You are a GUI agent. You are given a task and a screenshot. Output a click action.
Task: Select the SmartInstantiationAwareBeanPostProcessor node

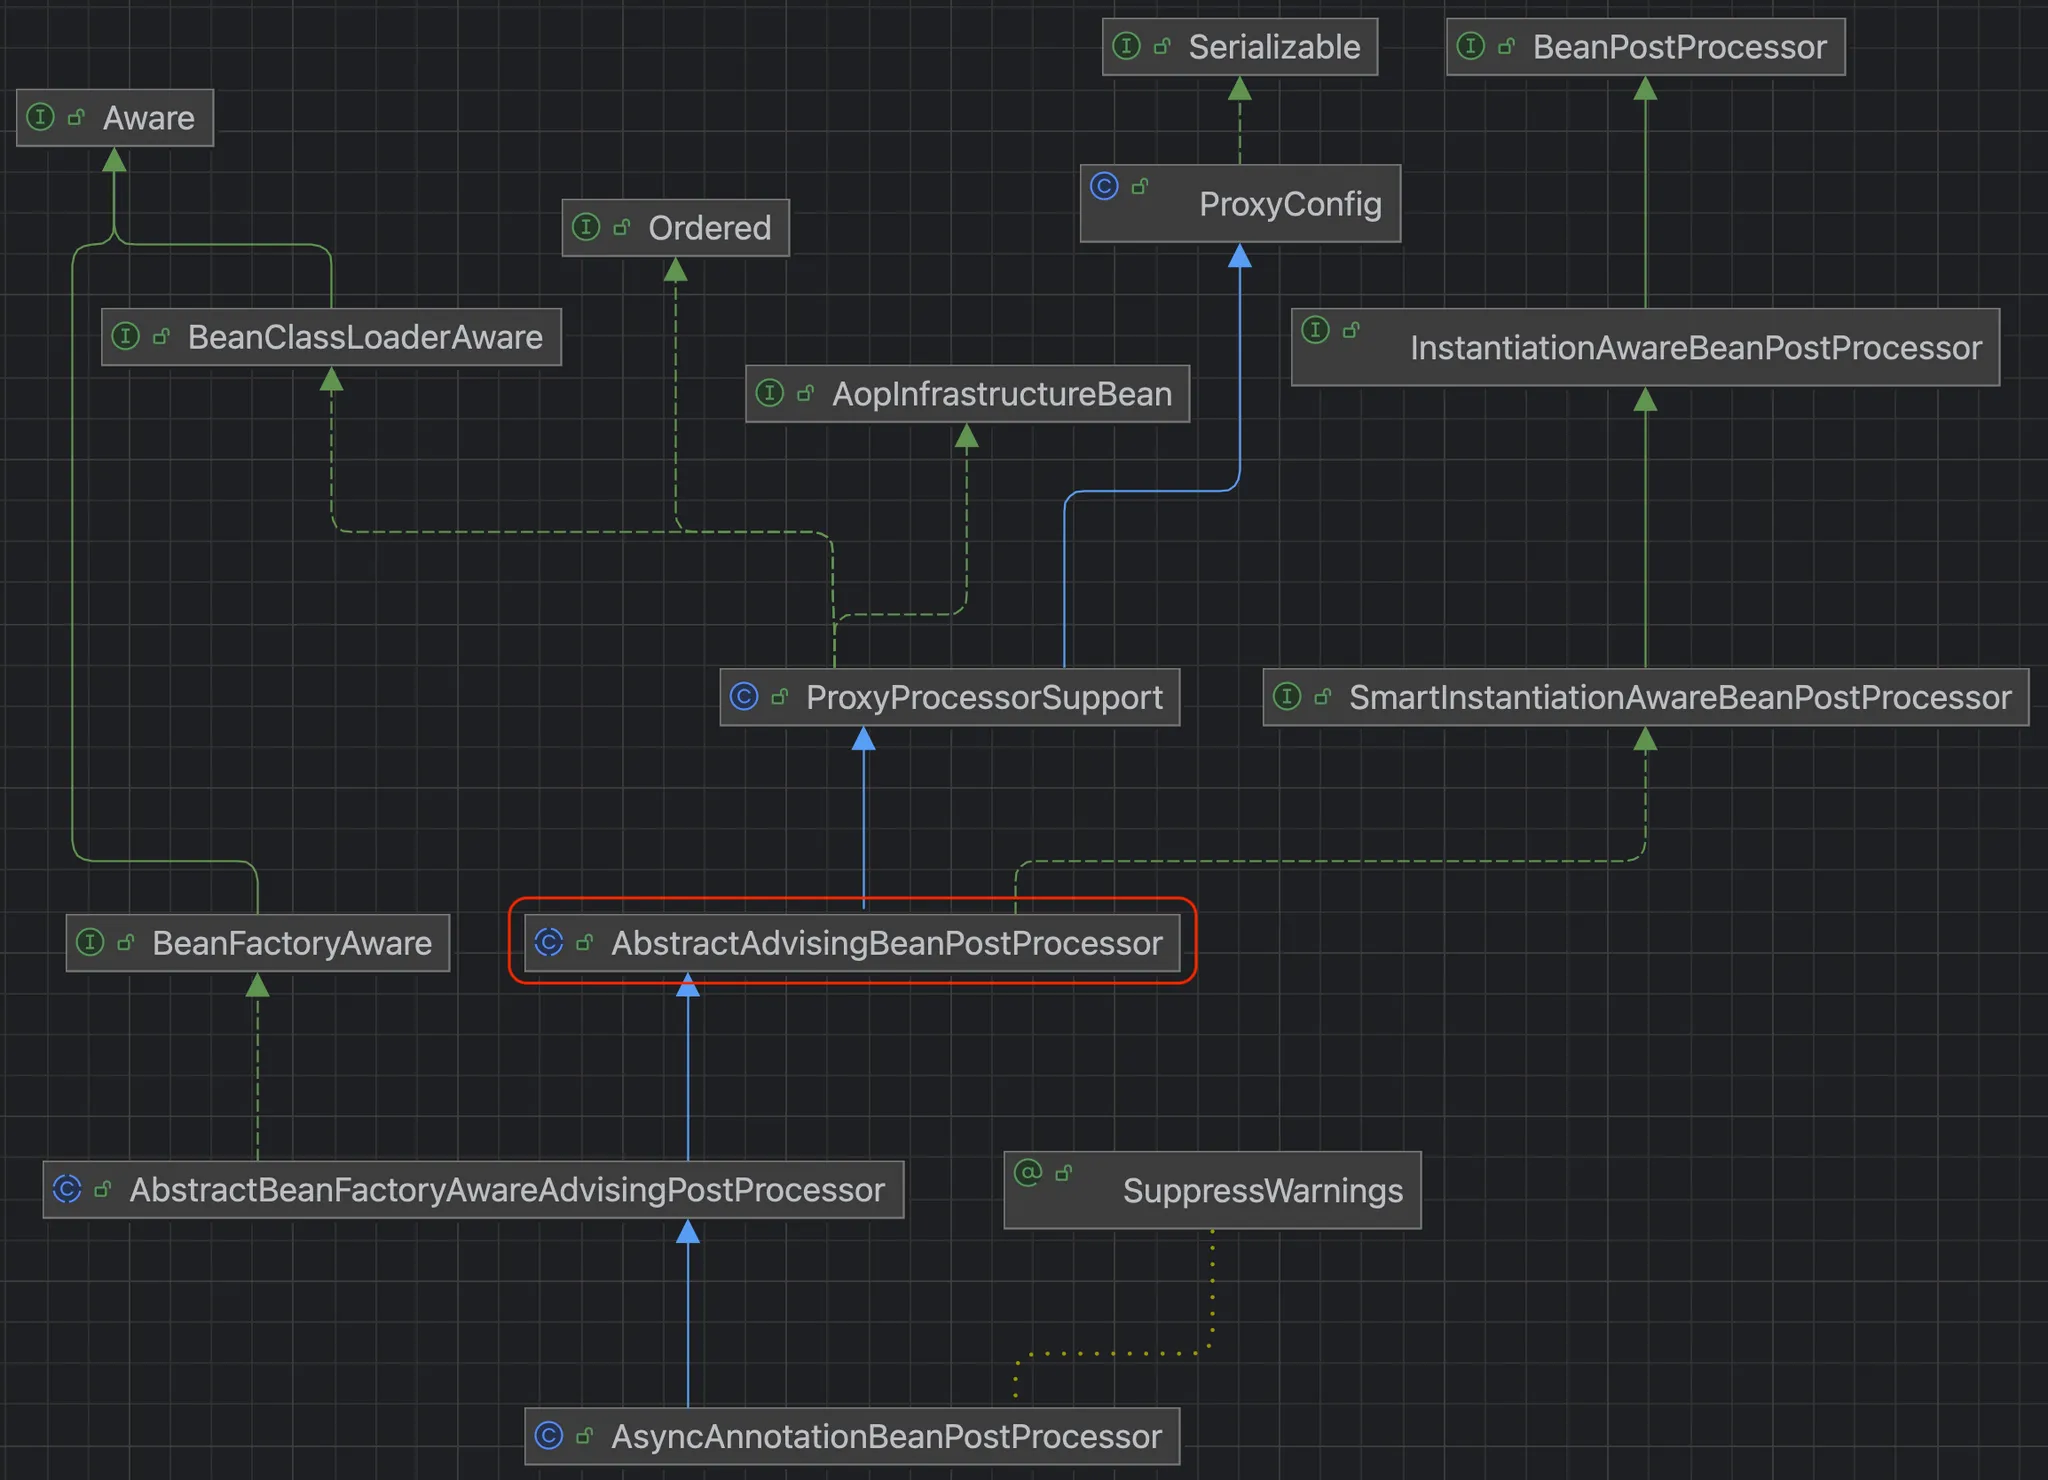click(x=1679, y=697)
